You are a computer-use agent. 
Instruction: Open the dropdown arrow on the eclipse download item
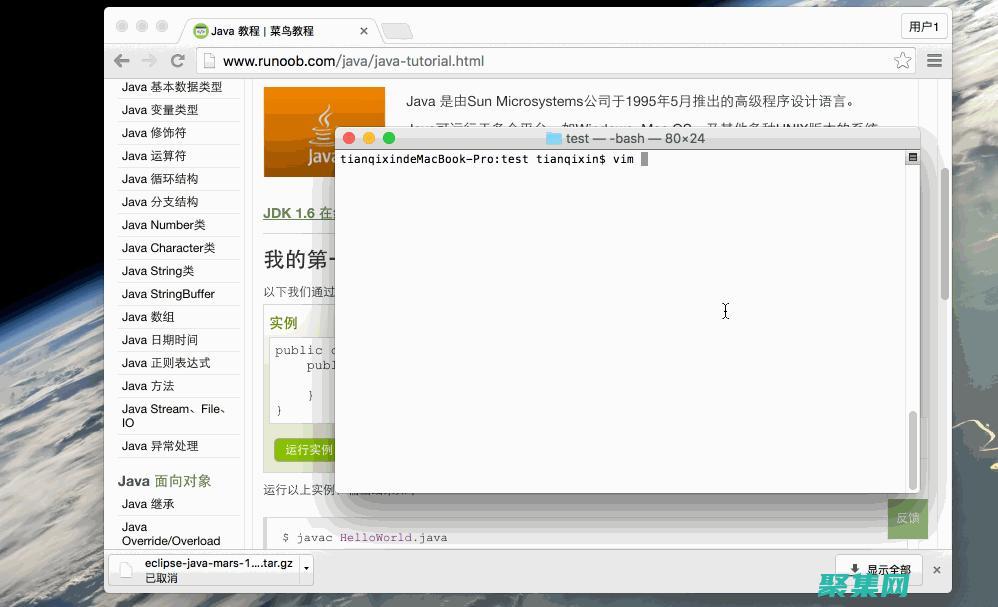tap(307, 569)
